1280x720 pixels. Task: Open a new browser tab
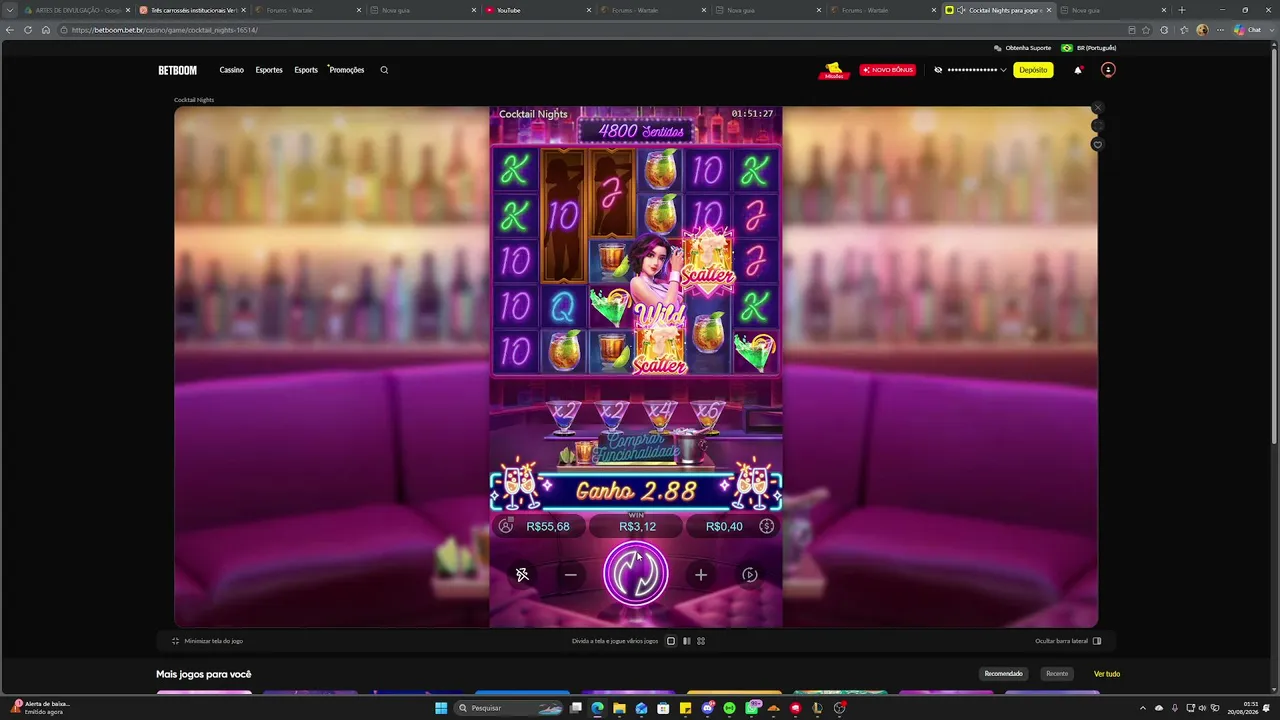[x=1181, y=10]
